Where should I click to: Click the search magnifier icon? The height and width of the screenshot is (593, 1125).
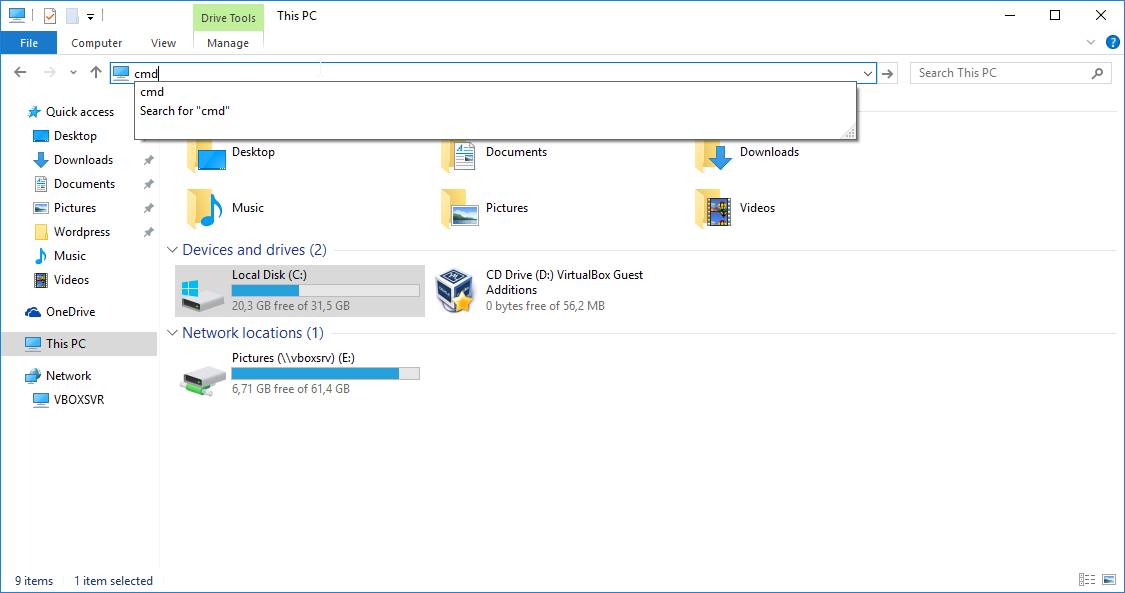[x=1097, y=73]
